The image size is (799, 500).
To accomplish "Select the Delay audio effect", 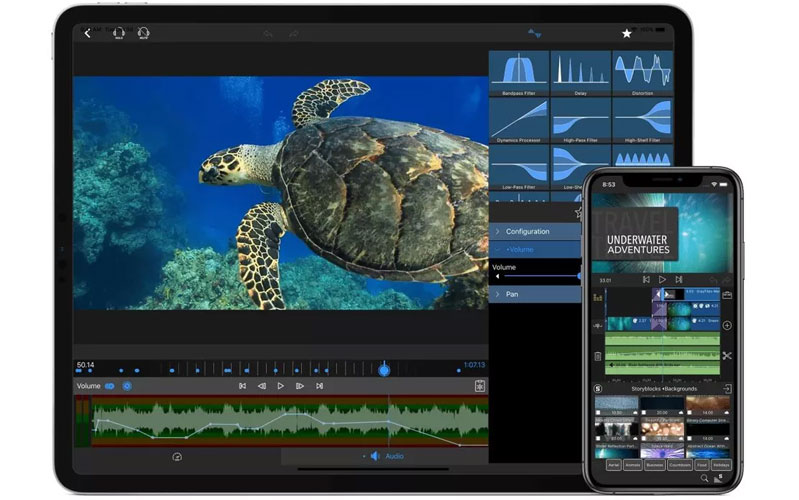I will [x=580, y=73].
